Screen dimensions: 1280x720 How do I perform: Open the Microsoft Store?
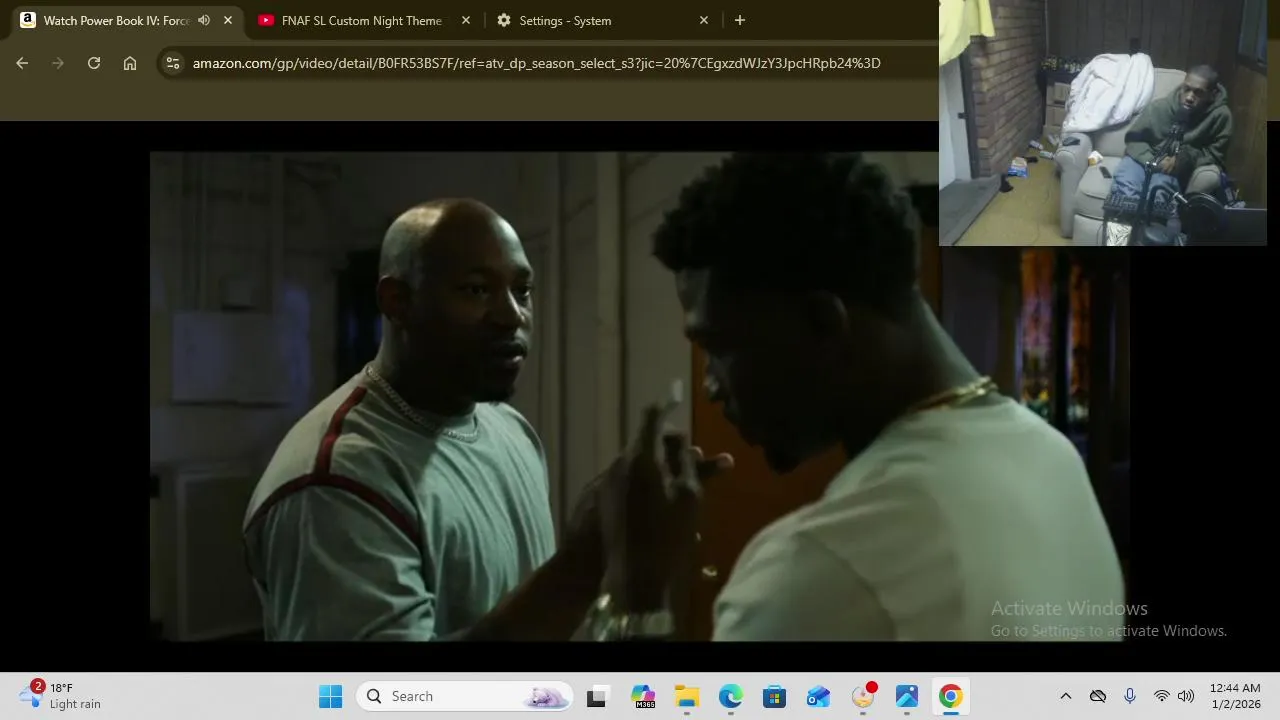[774, 696]
